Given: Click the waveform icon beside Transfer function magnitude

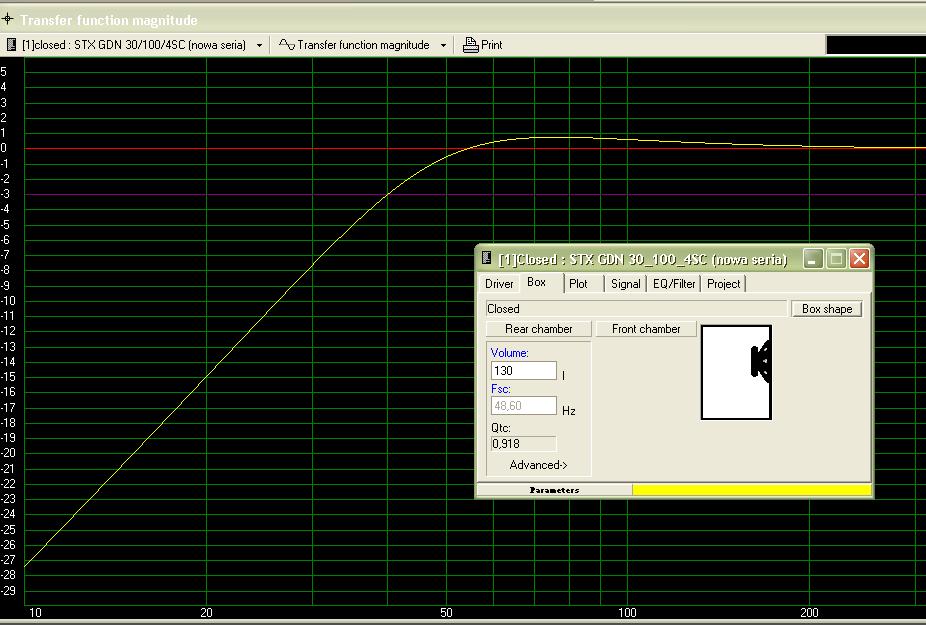Looking at the screenshot, I should 287,45.
